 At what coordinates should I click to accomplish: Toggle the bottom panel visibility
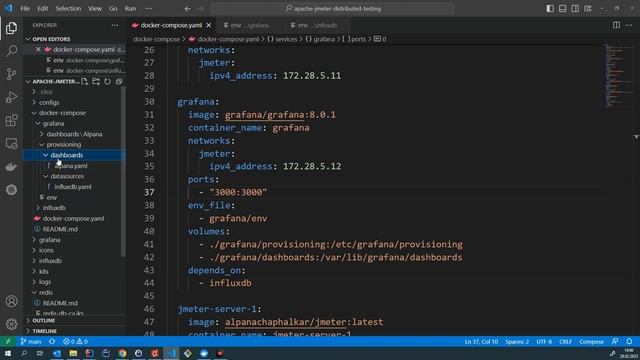click(x=562, y=9)
